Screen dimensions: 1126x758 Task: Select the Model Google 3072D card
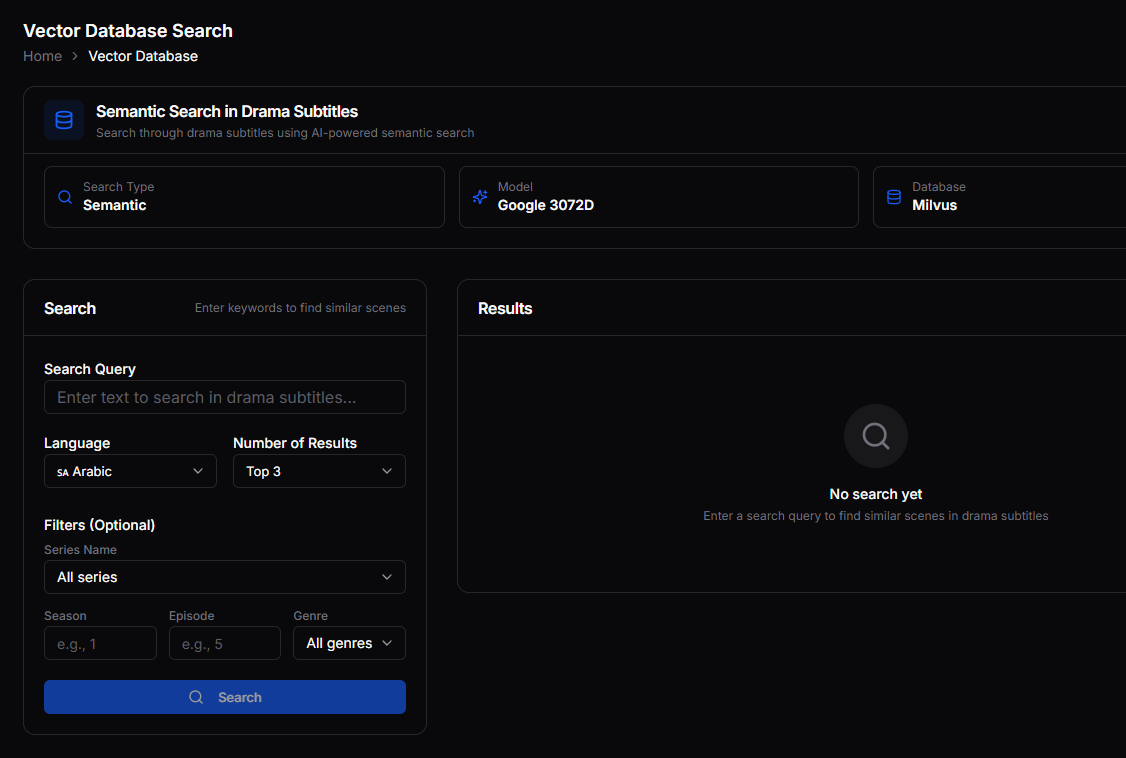click(x=658, y=197)
